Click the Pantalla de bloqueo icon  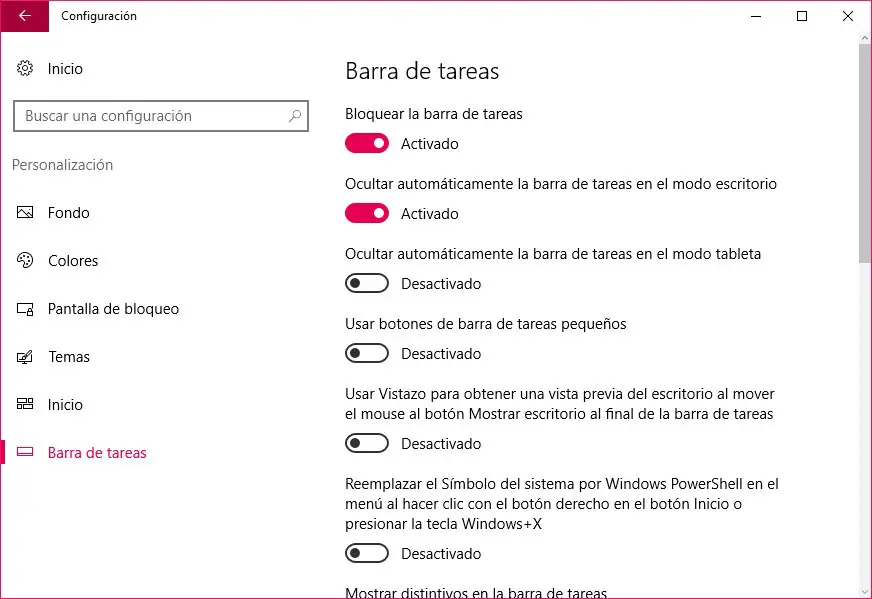click(x=26, y=309)
